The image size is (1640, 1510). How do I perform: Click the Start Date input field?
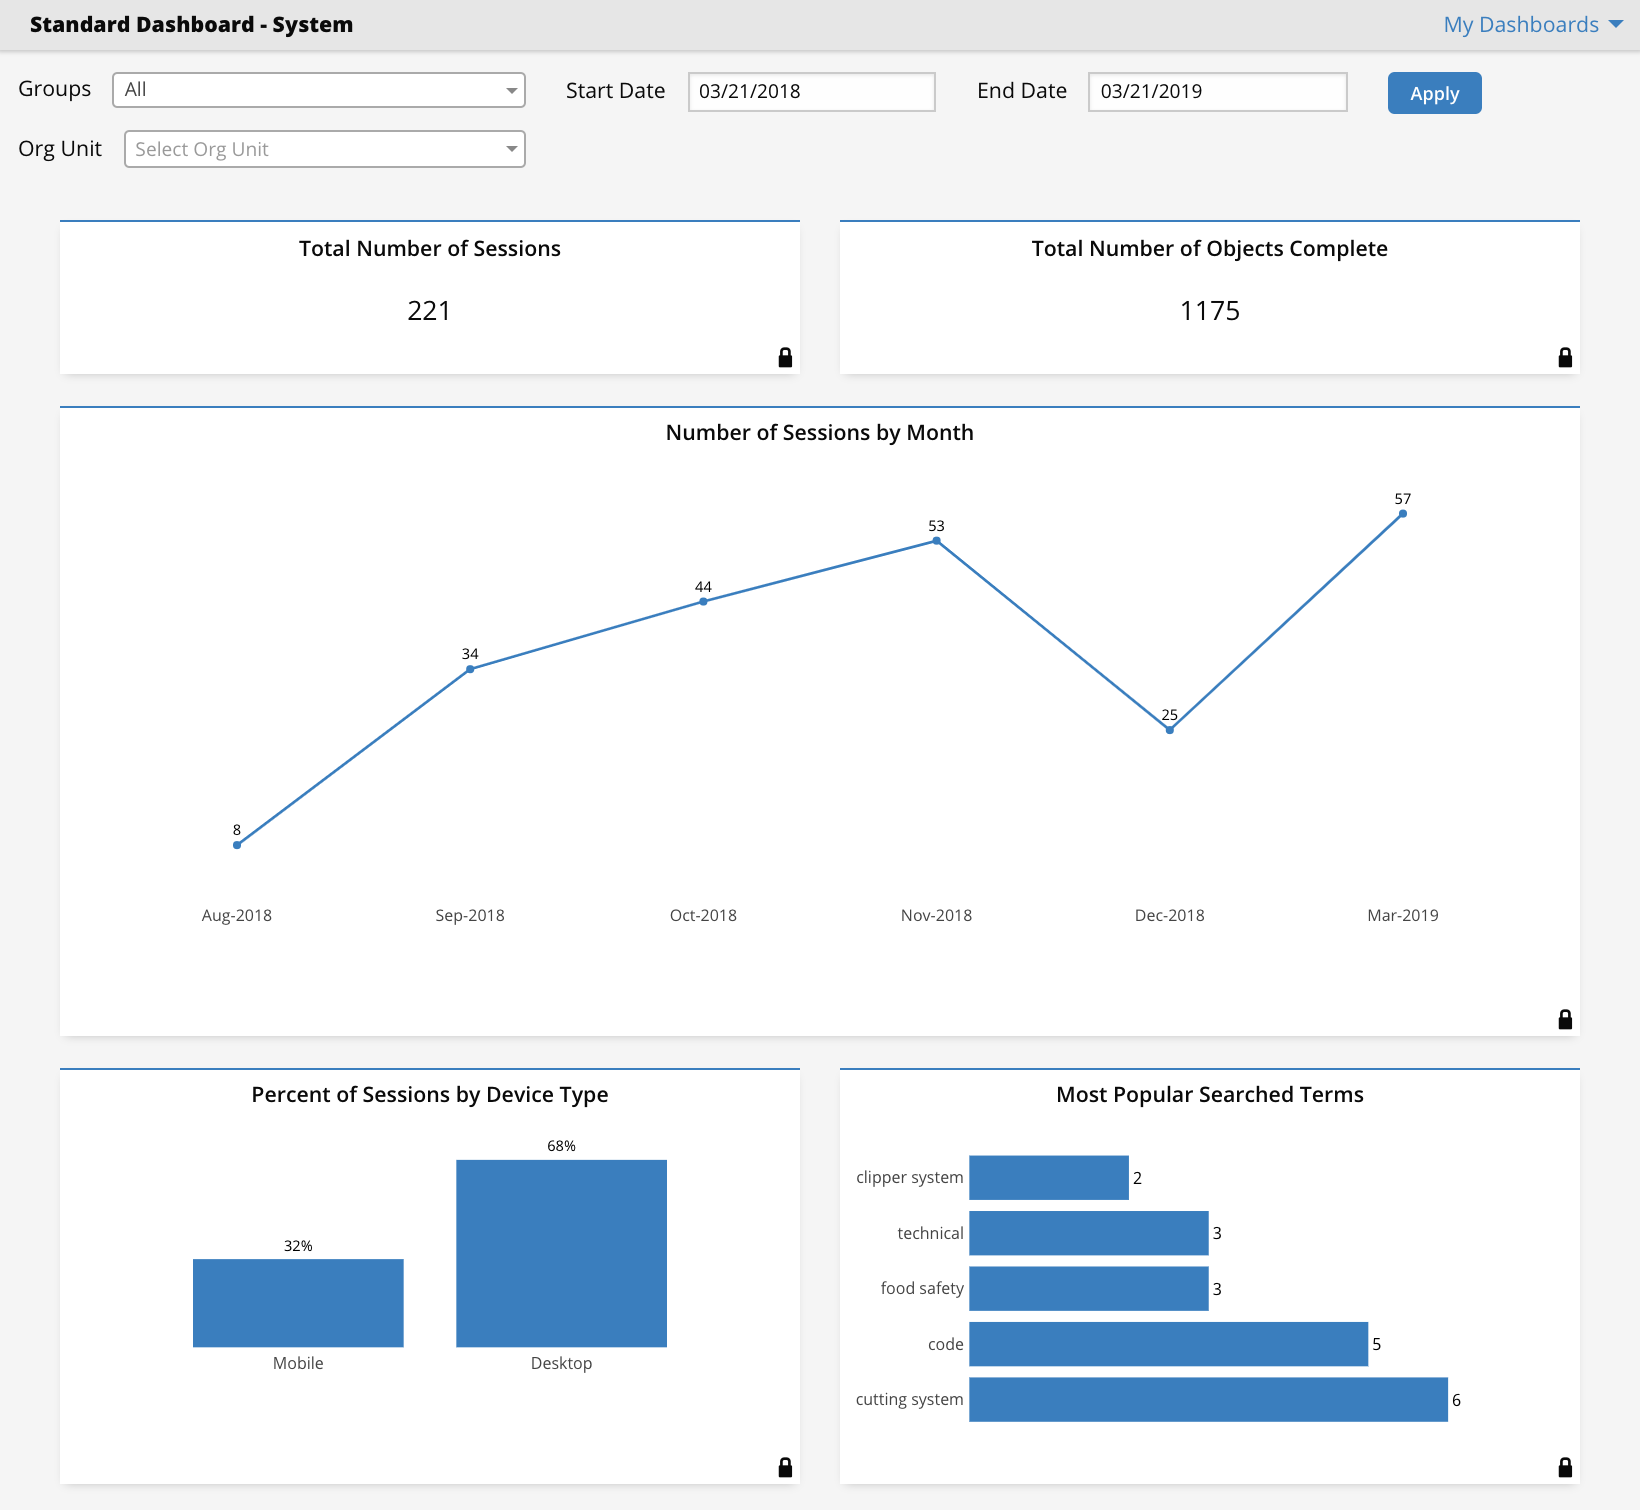tap(811, 92)
